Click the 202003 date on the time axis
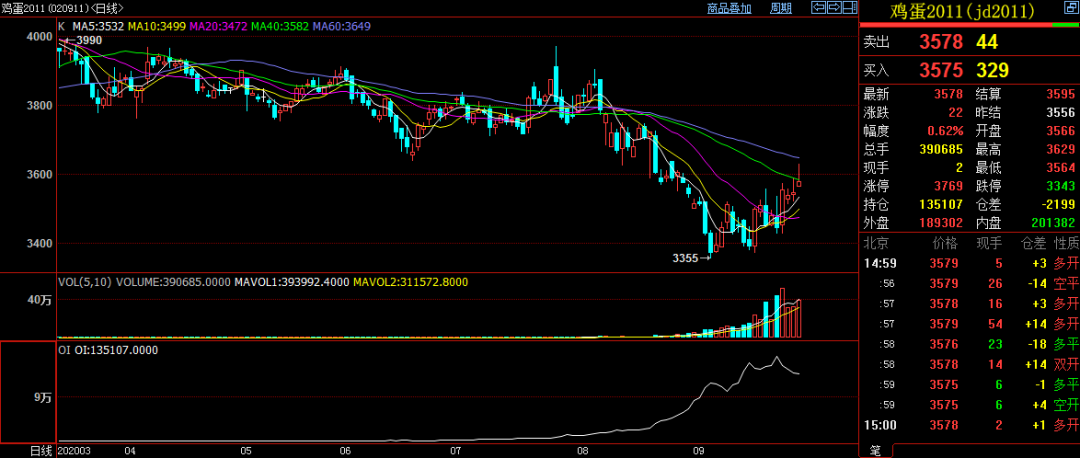1080x458 pixels. click(x=74, y=452)
